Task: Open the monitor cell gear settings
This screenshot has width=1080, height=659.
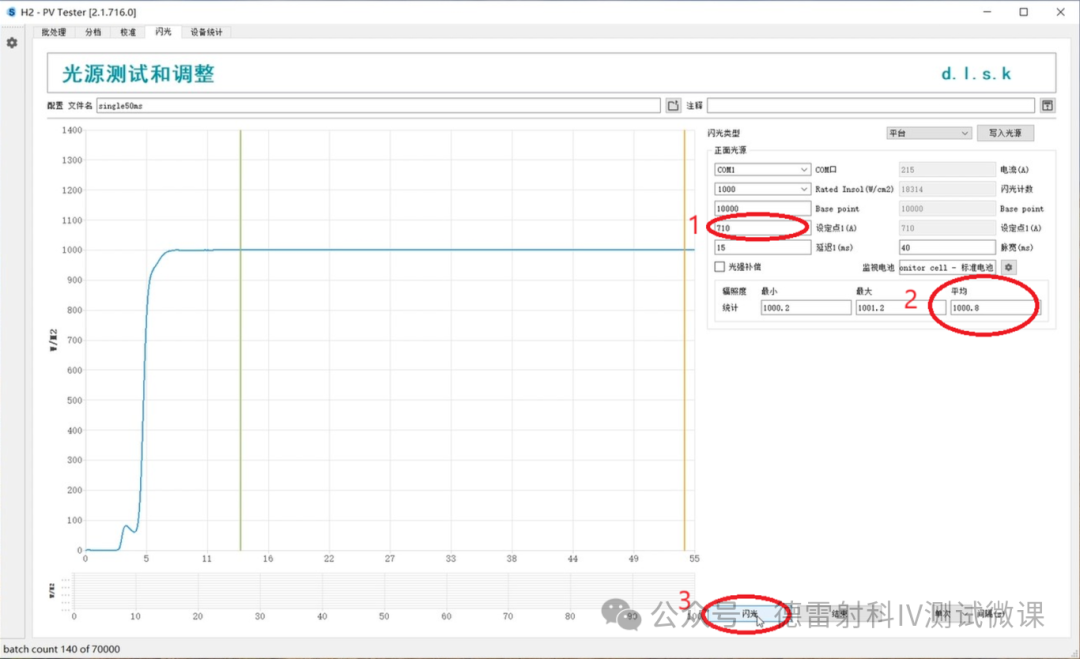Action: pyautogui.click(x=1009, y=267)
